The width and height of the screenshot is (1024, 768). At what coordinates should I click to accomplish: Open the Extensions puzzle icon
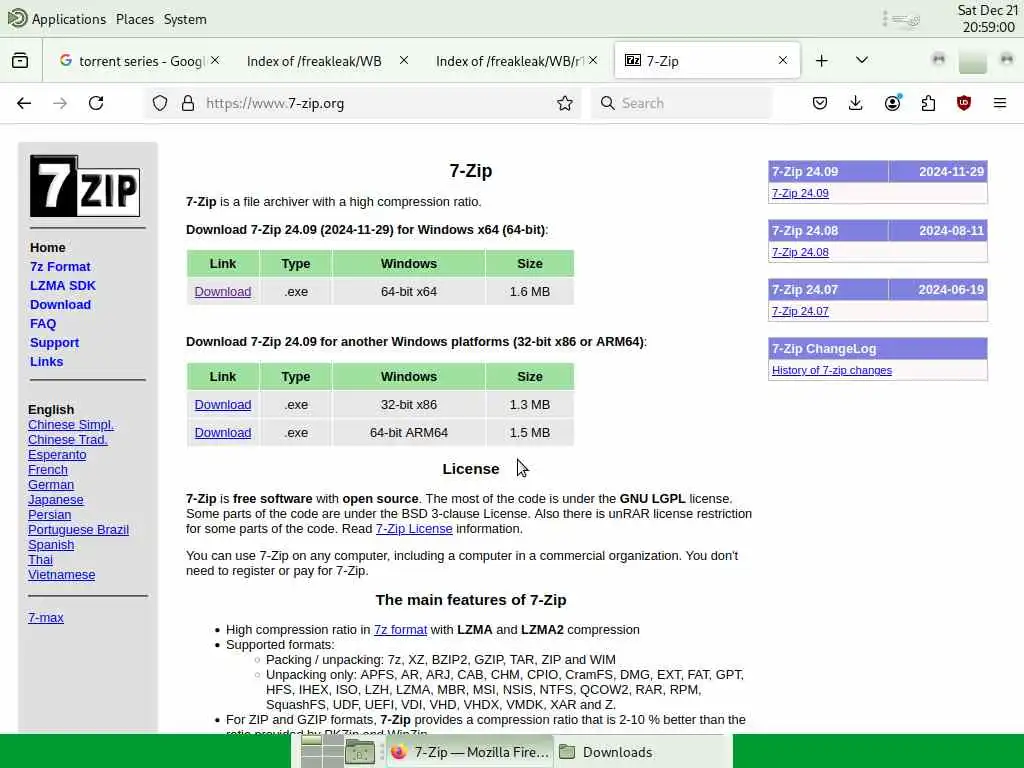(928, 103)
